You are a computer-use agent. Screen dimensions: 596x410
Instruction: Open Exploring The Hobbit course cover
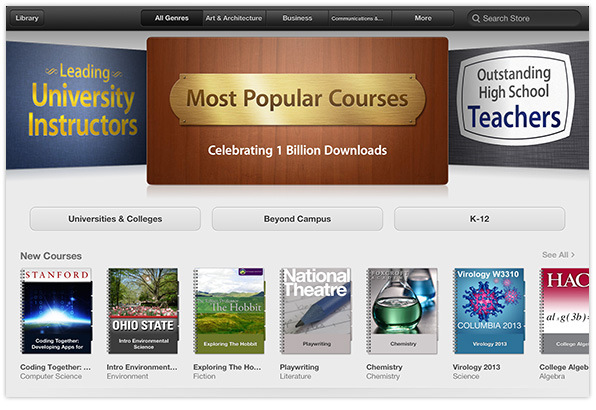229,311
